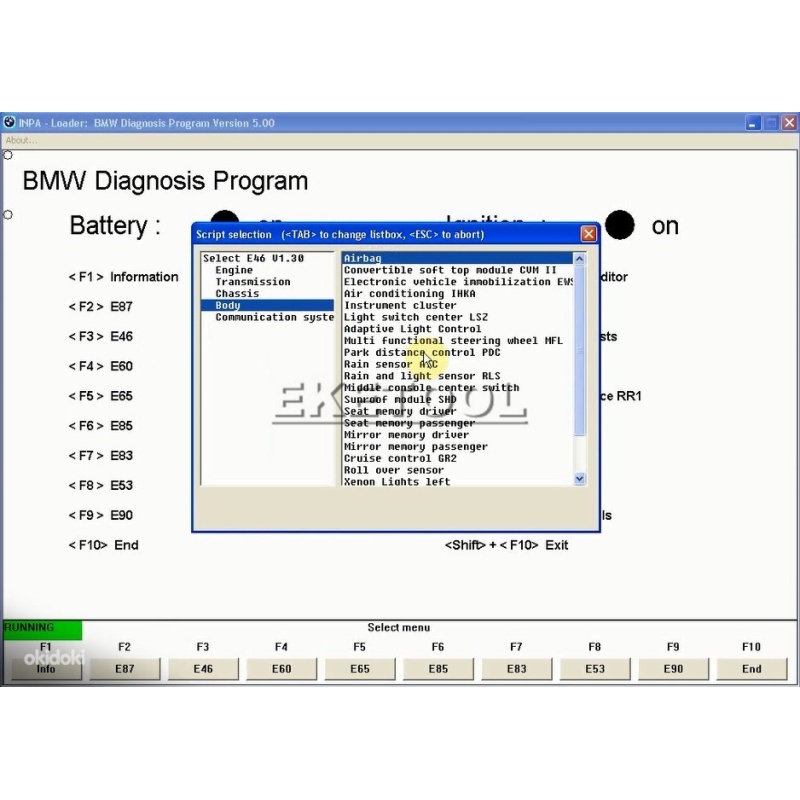The image size is (800, 800).
Task: Click the F4 E60 button
Action: [282, 668]
